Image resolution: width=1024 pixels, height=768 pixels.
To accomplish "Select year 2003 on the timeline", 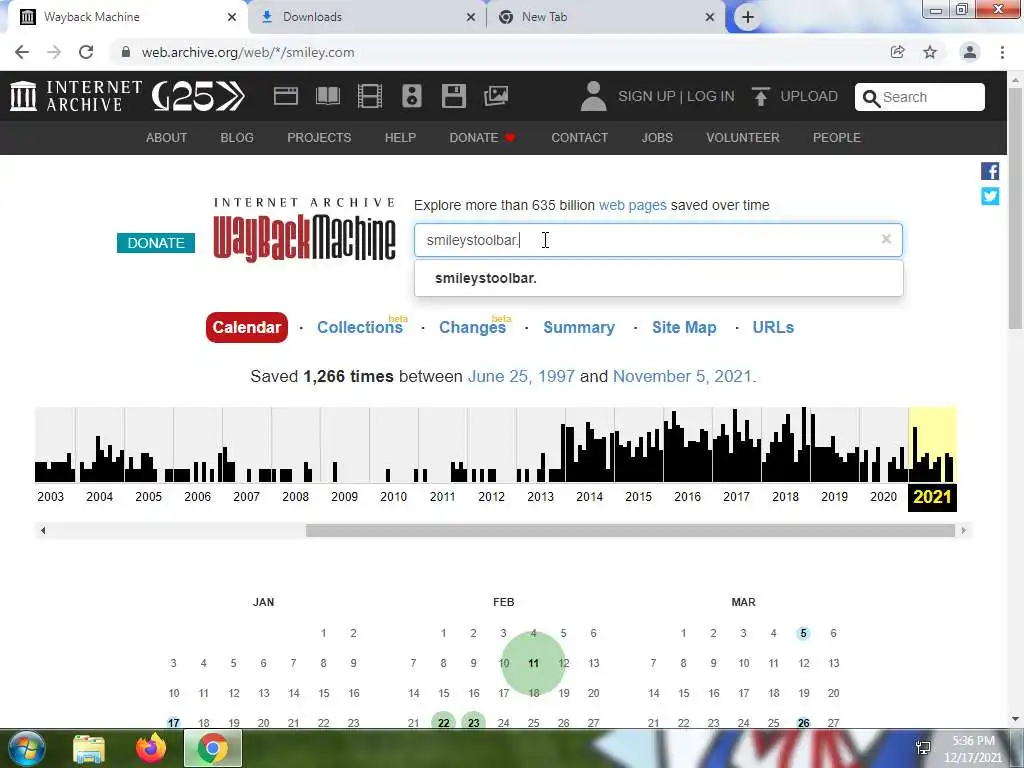I will coord(50,497).
